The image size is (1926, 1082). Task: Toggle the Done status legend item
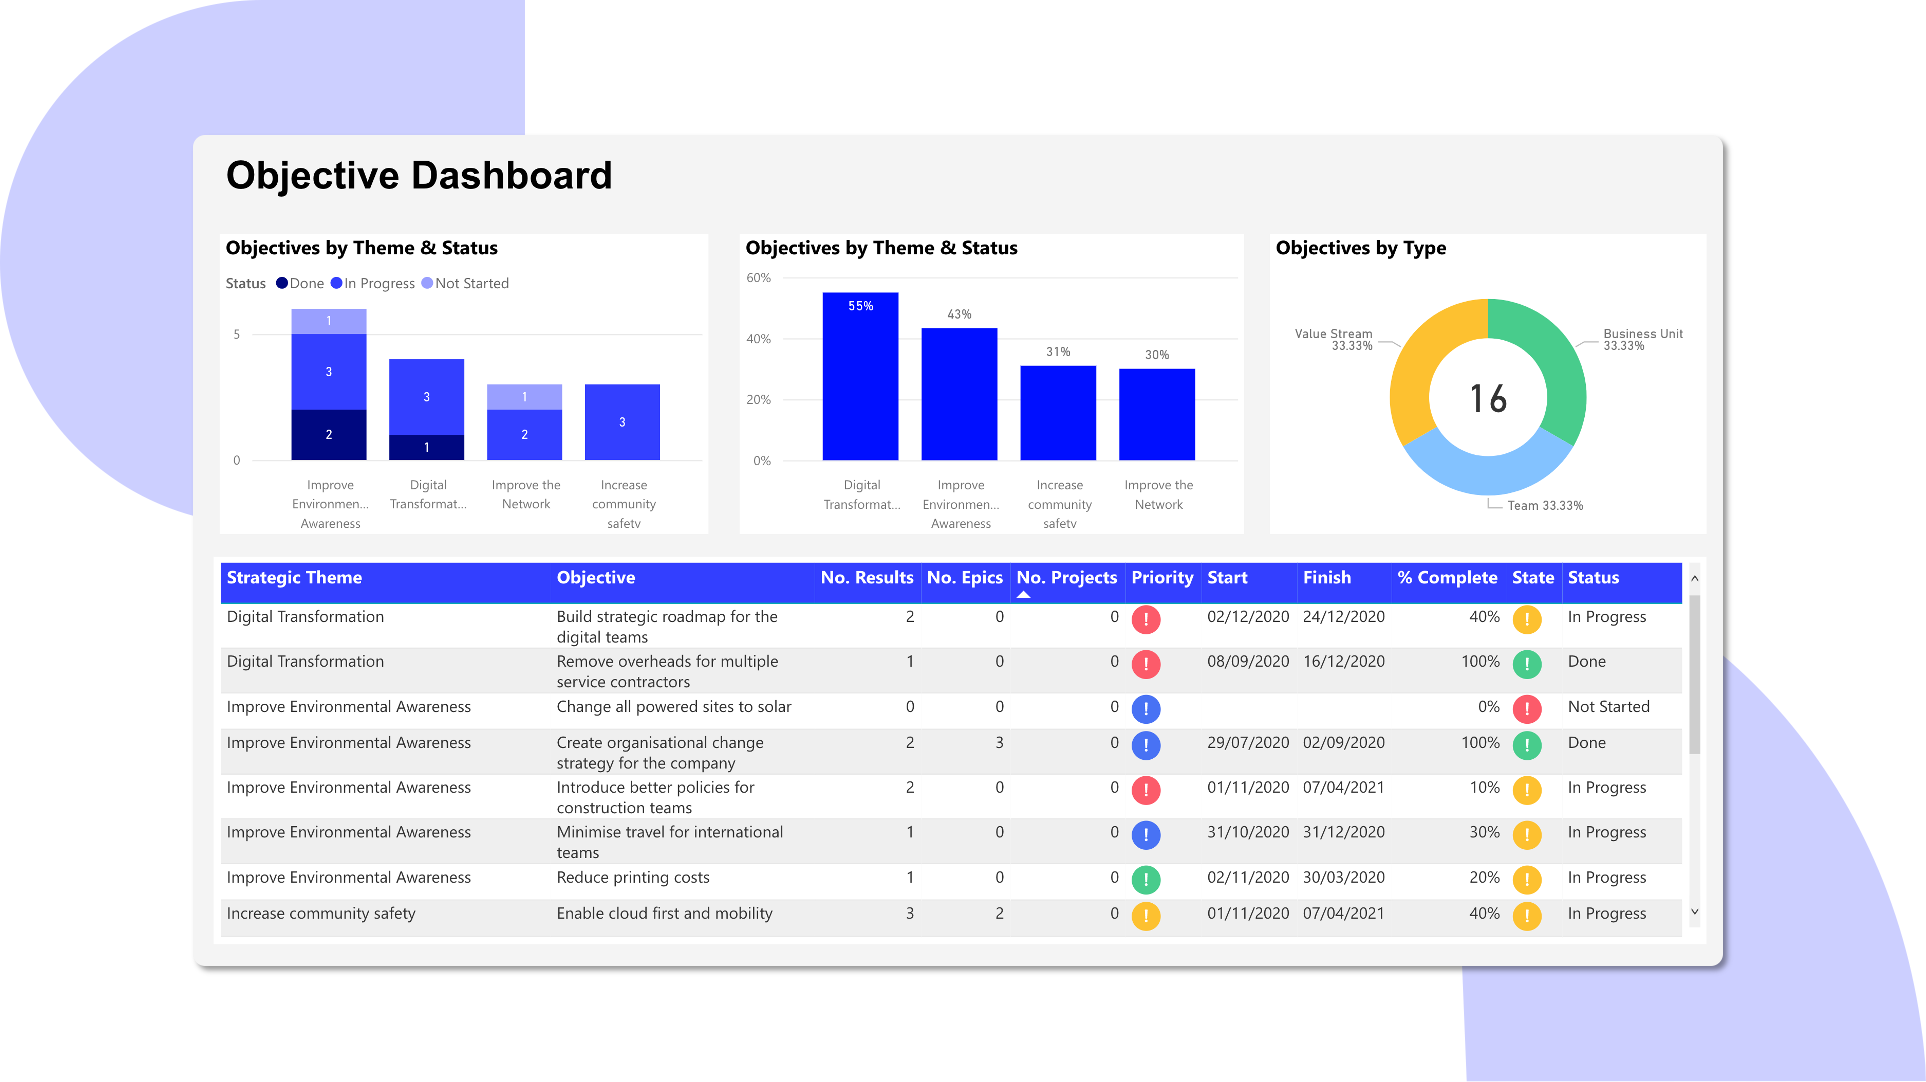pyautogui.click(x=300, y=283)
